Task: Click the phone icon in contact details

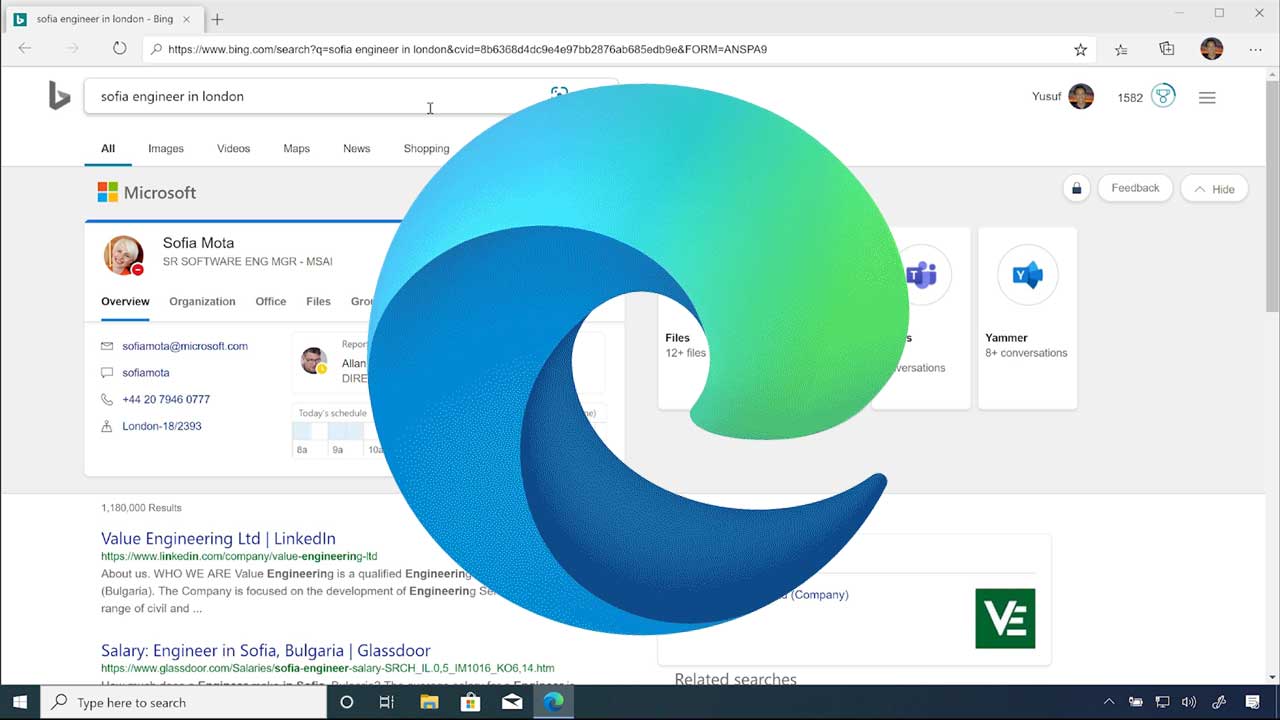Action: tap(107, 399)
